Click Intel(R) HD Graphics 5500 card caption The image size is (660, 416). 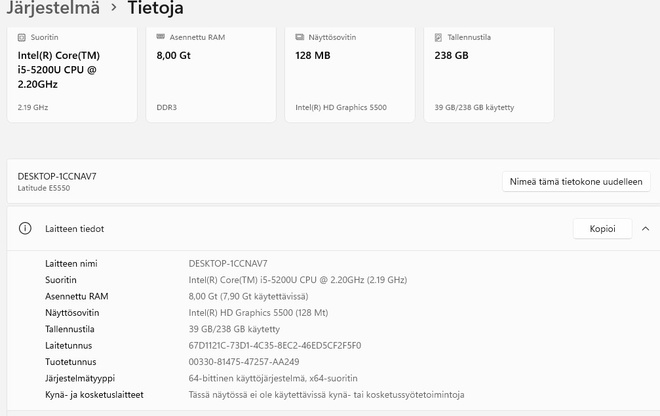[341, 107]
